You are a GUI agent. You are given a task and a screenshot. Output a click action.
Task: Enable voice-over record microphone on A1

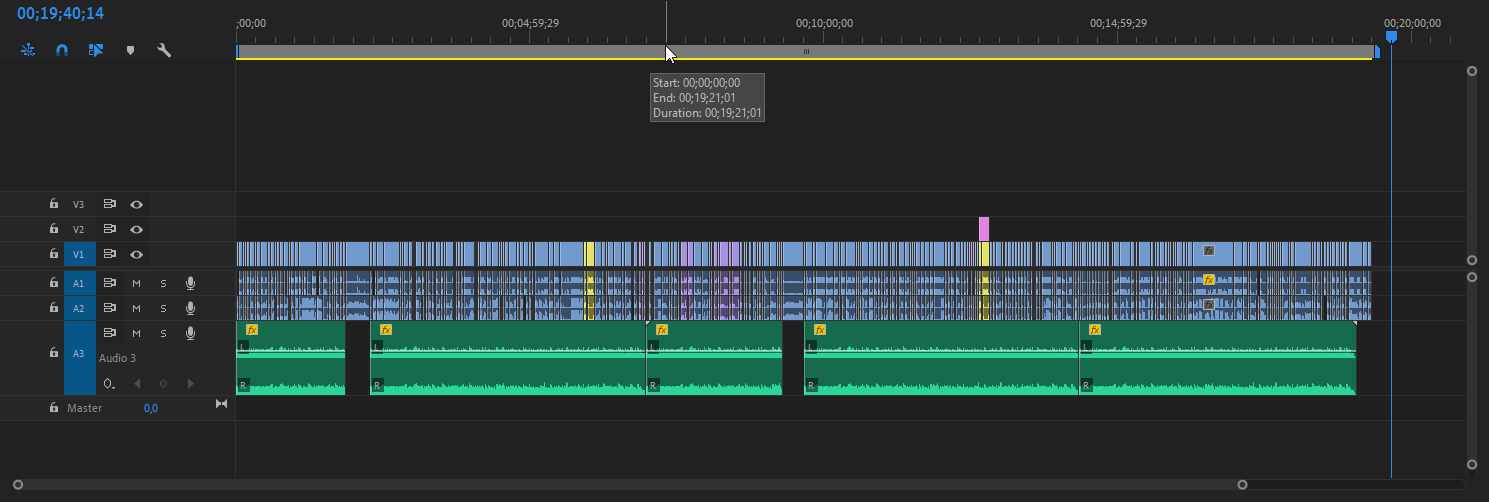tap(190, 283)
